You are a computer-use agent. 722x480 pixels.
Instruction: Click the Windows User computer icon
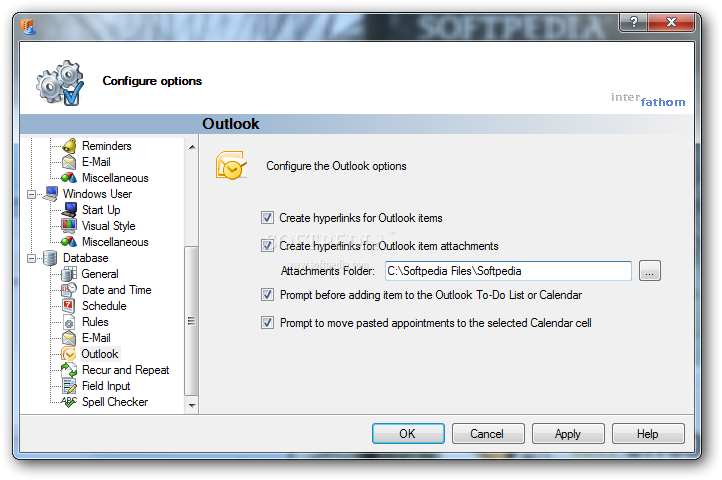tap(50, 194)
